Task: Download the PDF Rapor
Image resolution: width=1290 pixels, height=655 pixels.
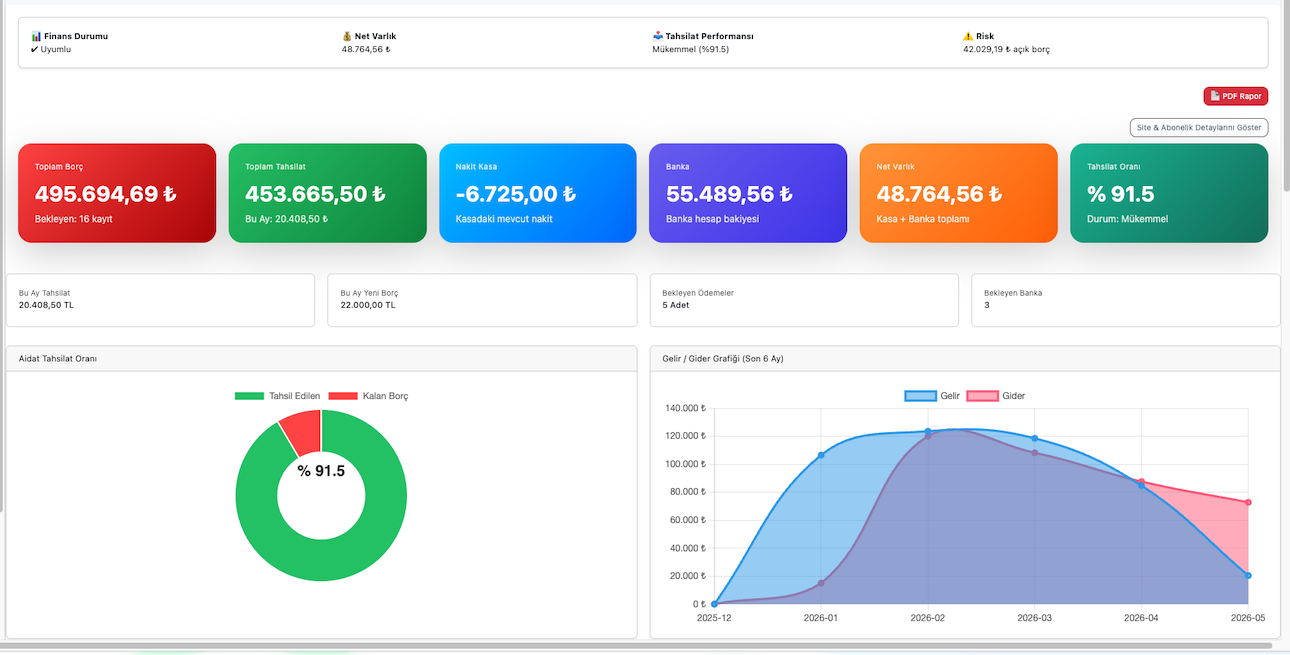Action: (1236, 96)
